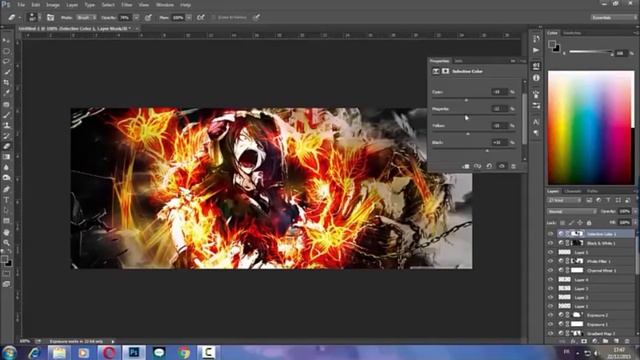Adjust the Cyan slider handle
This screenshot has height=360, width=640.
tap(466, 100)
